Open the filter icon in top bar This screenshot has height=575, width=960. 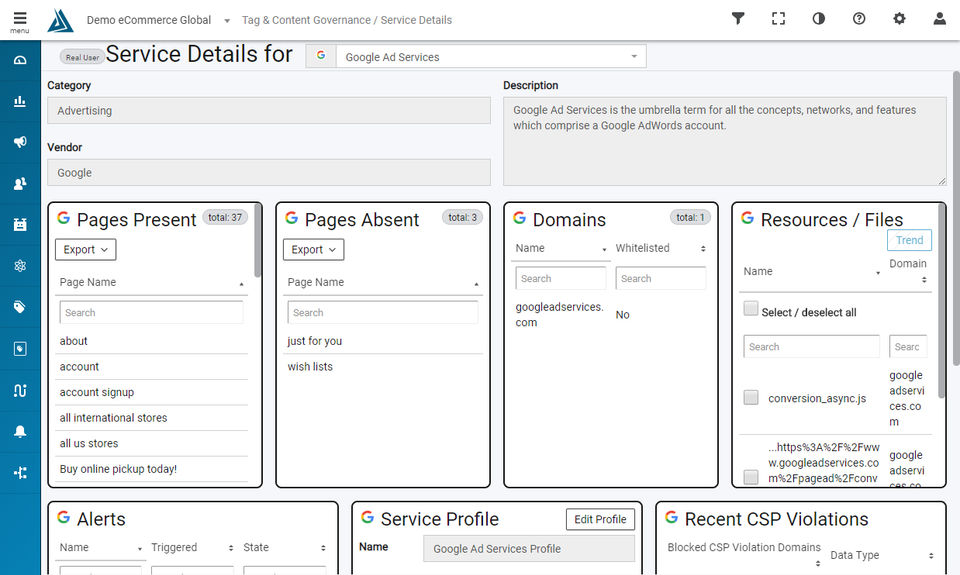[738, 19]
